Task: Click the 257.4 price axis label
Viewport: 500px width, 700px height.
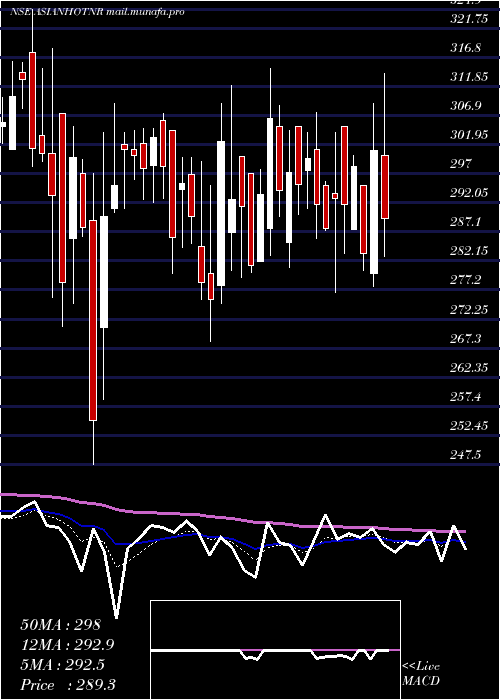Action: coord(466,396)
